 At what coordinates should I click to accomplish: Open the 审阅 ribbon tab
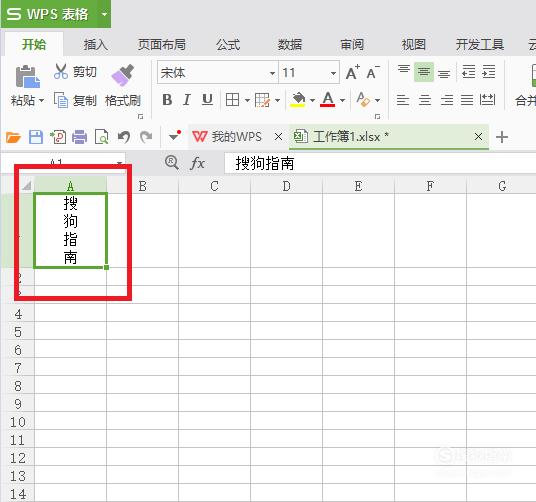coord(352,44)
